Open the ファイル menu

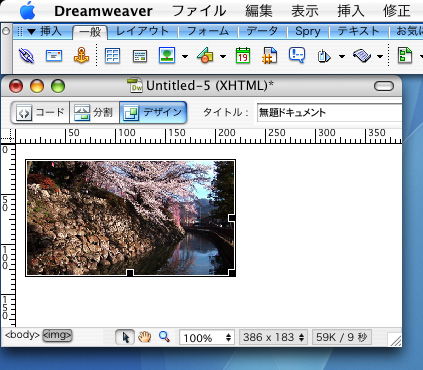point(199,11)
